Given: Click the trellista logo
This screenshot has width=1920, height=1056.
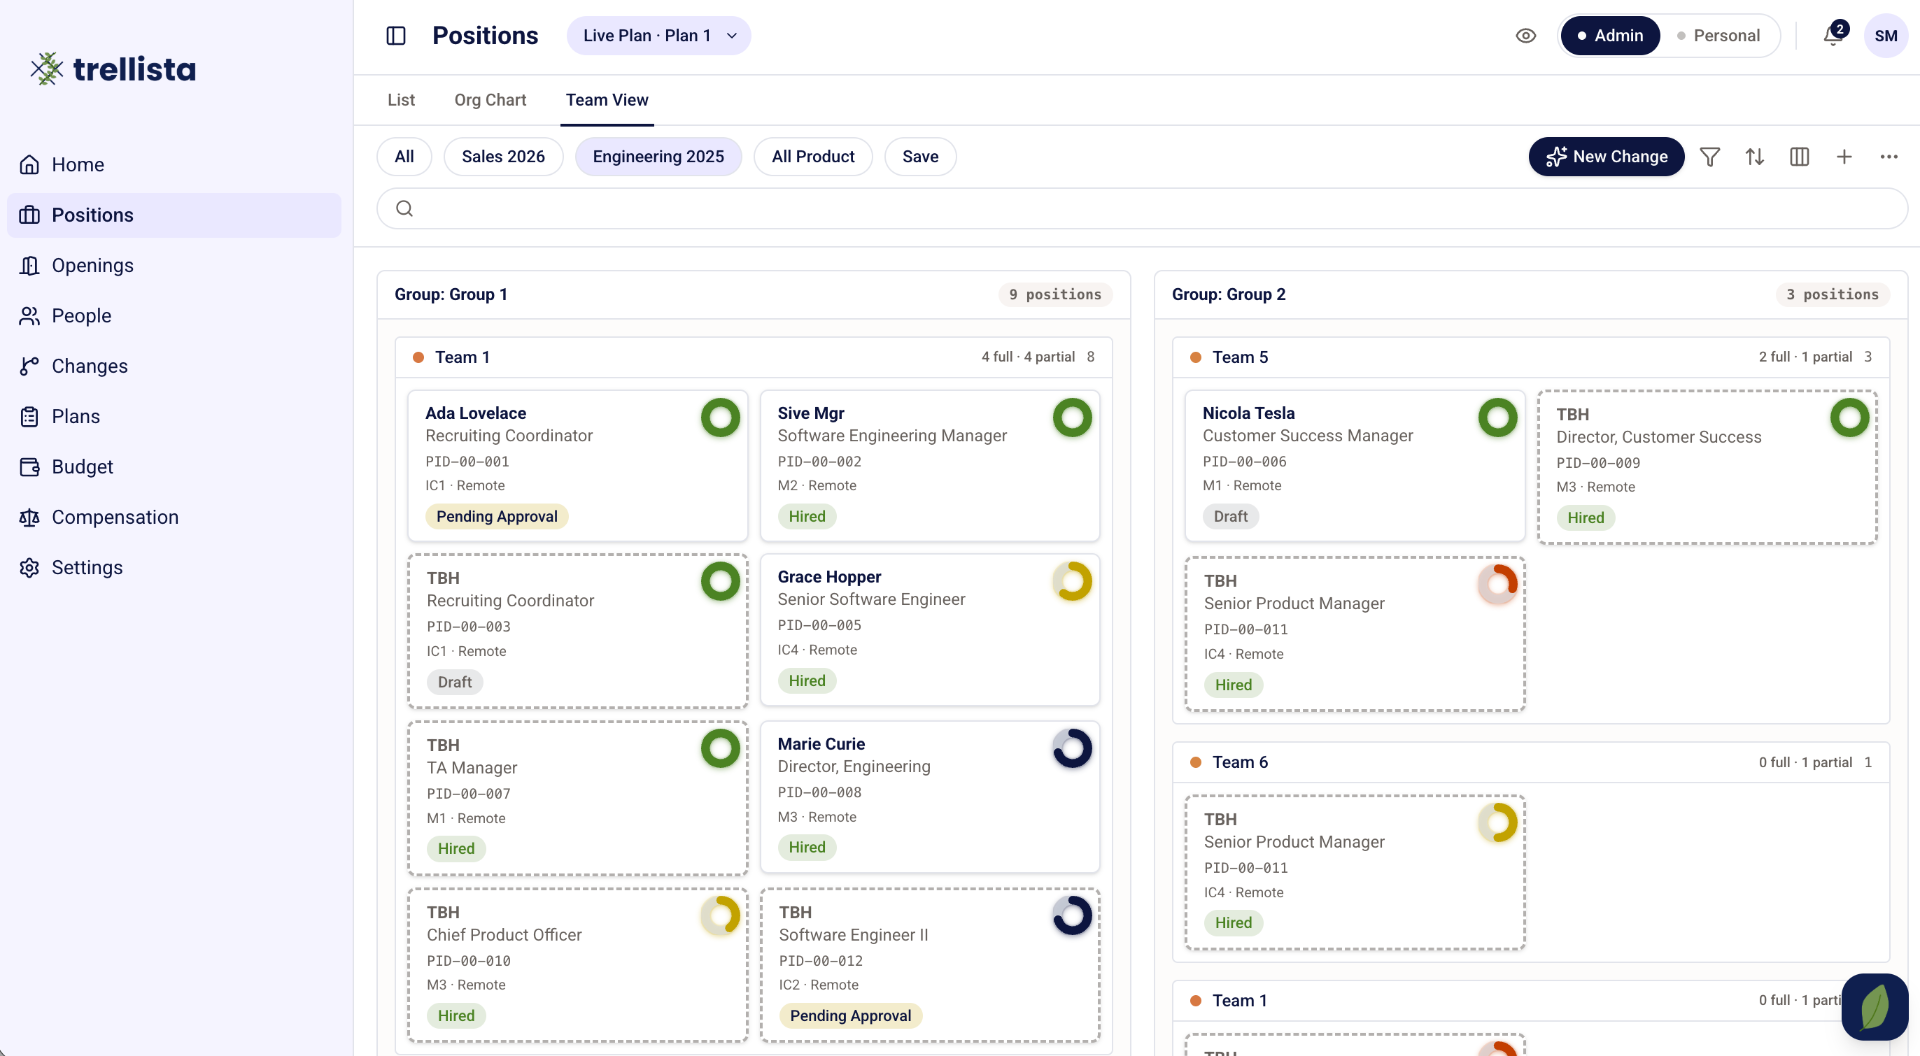Looking at the screenshot, I should [113, 69].
